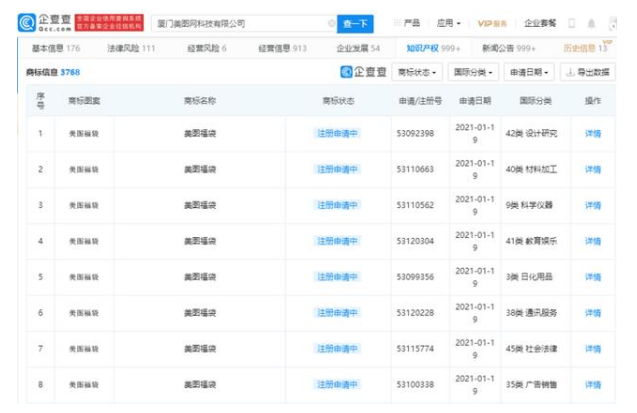Click the 企查查 logo above the table

point(363,72)
